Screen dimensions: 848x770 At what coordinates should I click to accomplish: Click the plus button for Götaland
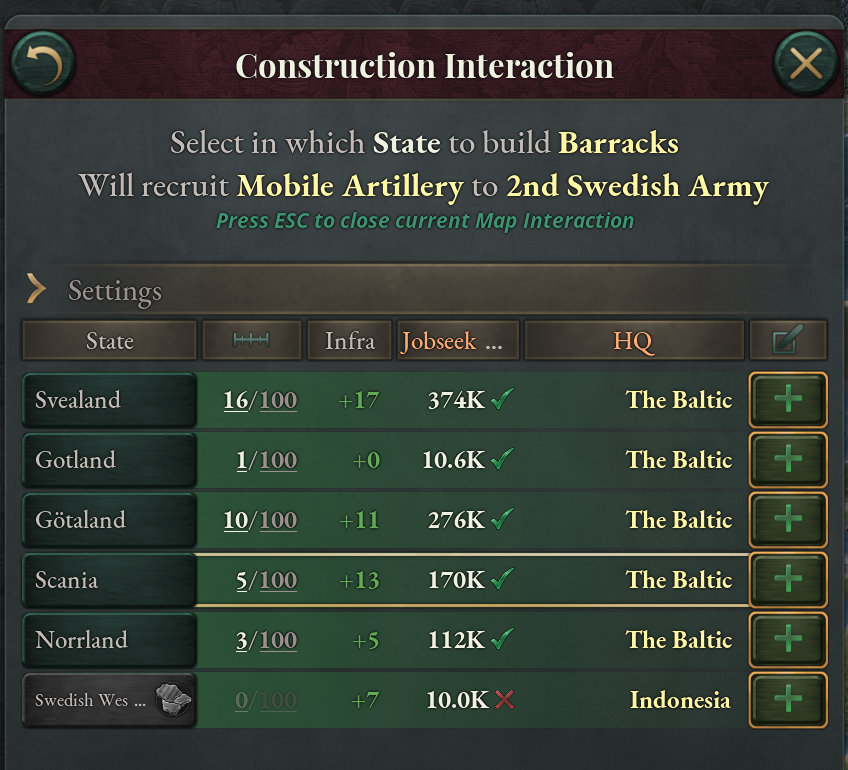coord(787,520)
